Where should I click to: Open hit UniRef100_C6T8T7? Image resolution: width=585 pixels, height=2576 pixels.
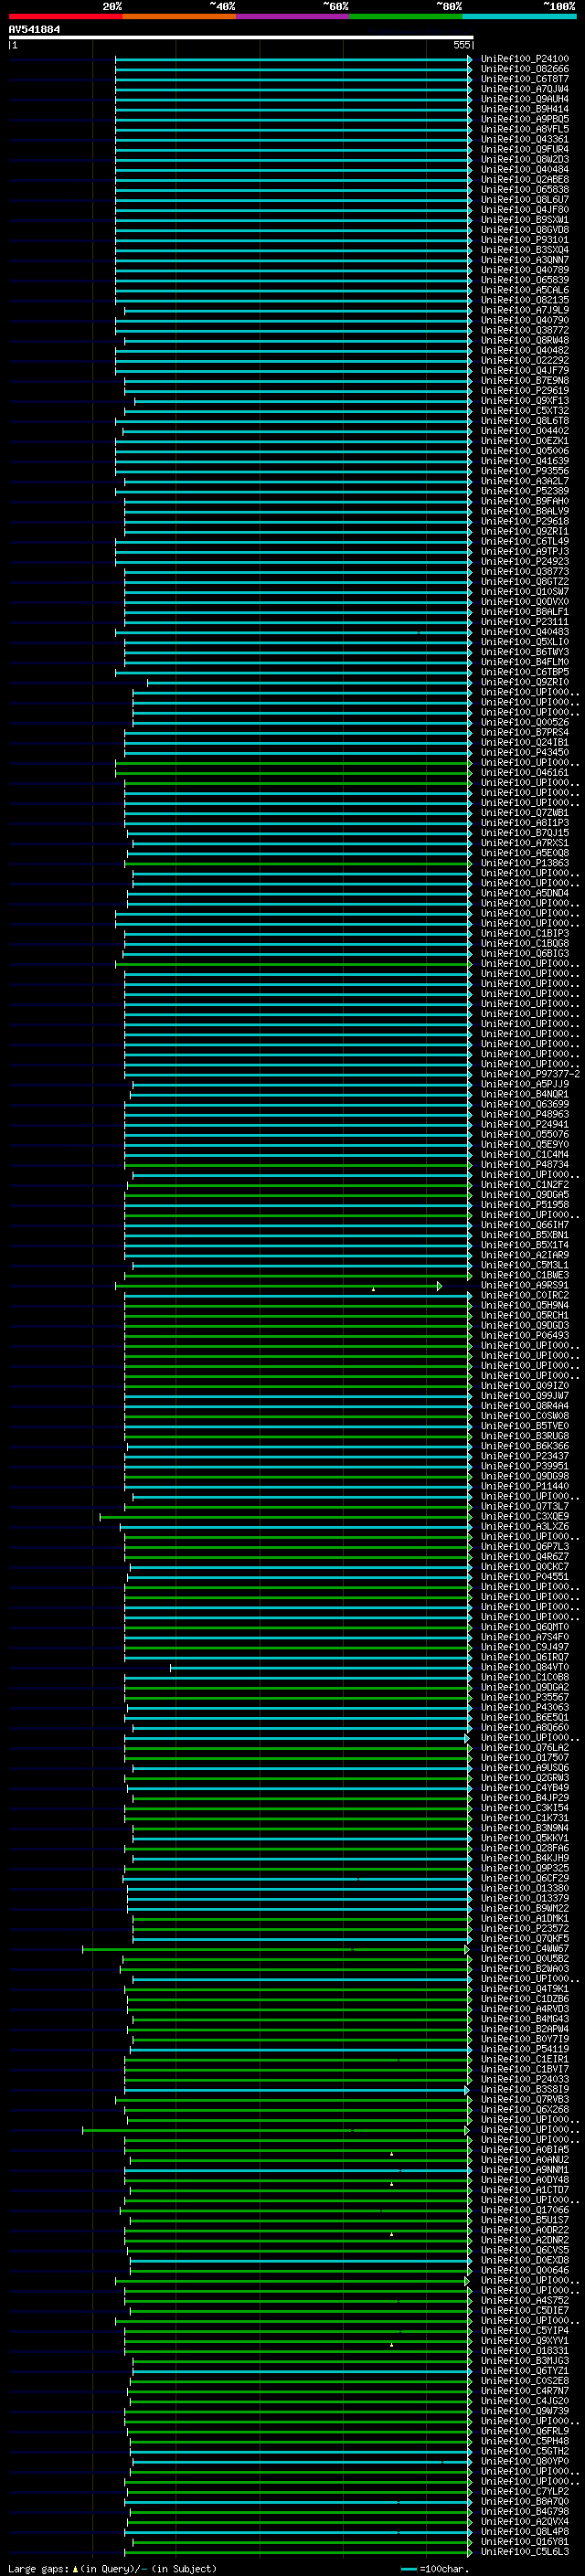pyautogui.click(x=525, y=79)
